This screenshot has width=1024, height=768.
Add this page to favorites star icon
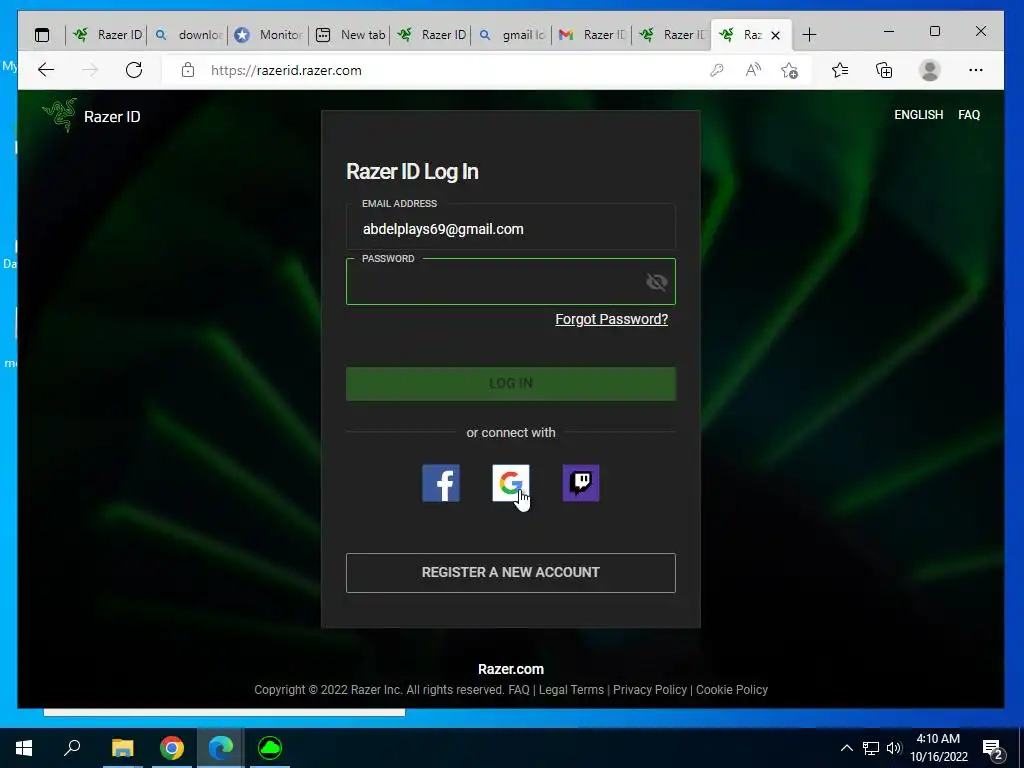tap(790, 70)
